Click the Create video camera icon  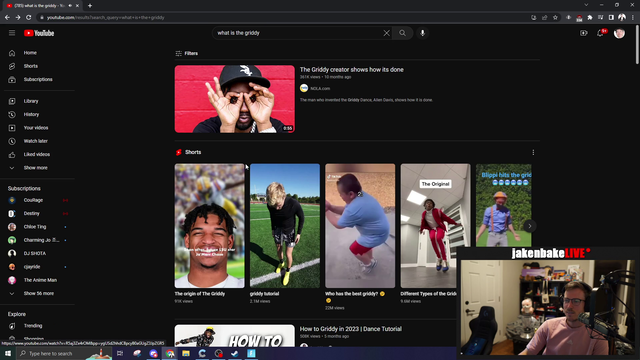tap(584, 33)
